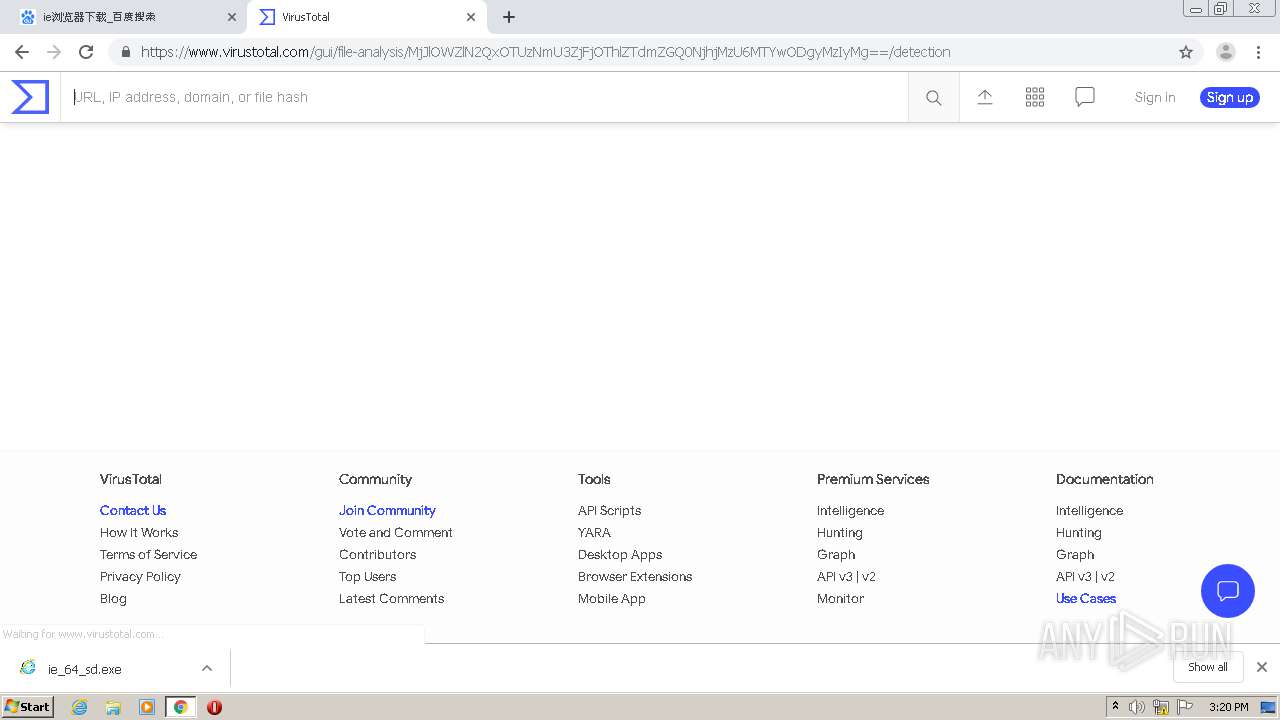The height and width of the screenshot is (720, 1280).
Task: Open Chrome three-dot menu
Action: 1259,52
